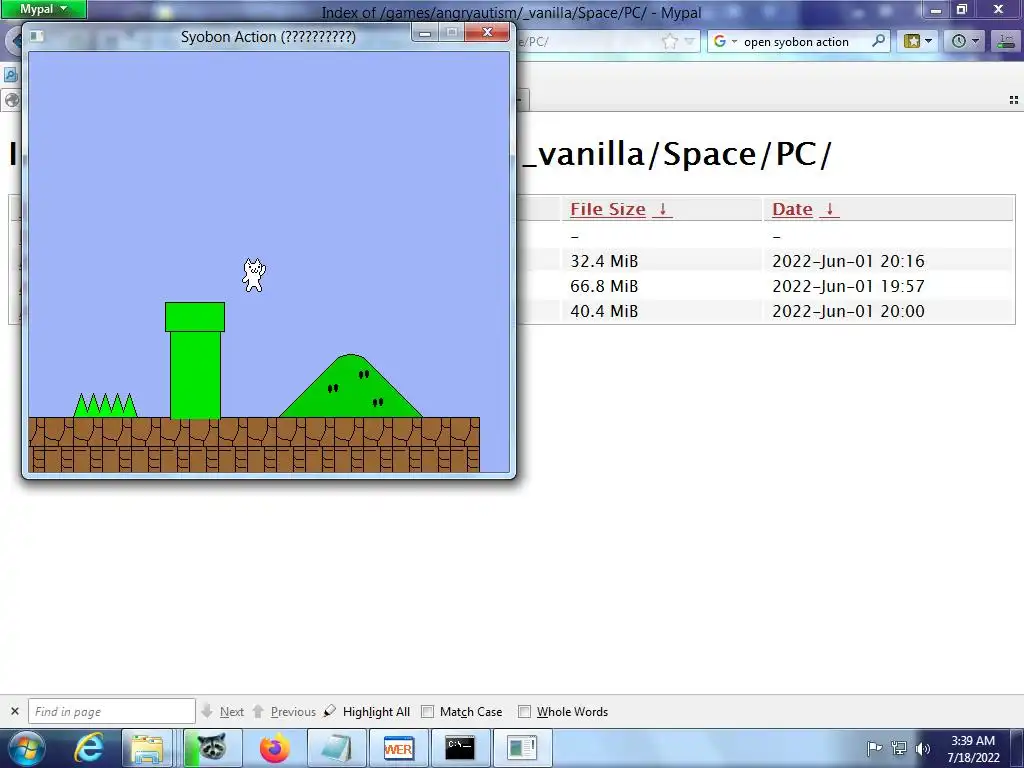
Task: Open the bookmarks menu toolbar button
Action: coord(912,41)
